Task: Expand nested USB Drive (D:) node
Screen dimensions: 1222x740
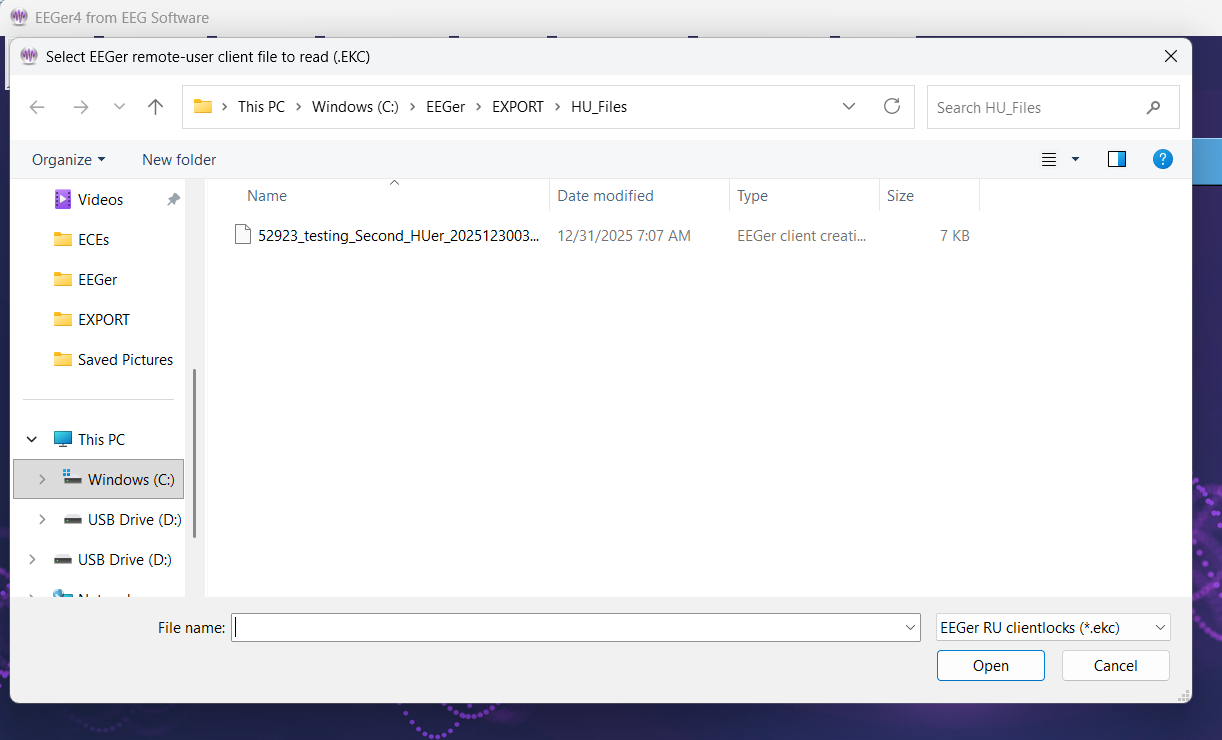Action: [x=42, y=519]
